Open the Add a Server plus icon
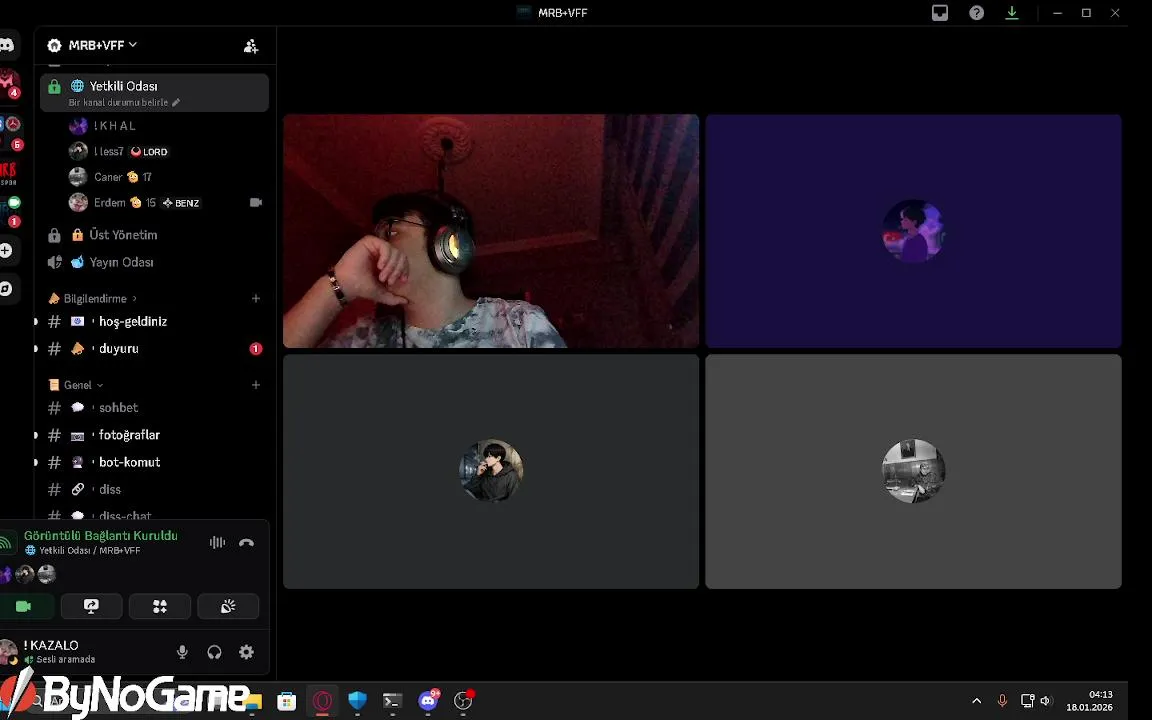Image resolution: width=1152 pixels, height=720 pixels. (6, 251)
